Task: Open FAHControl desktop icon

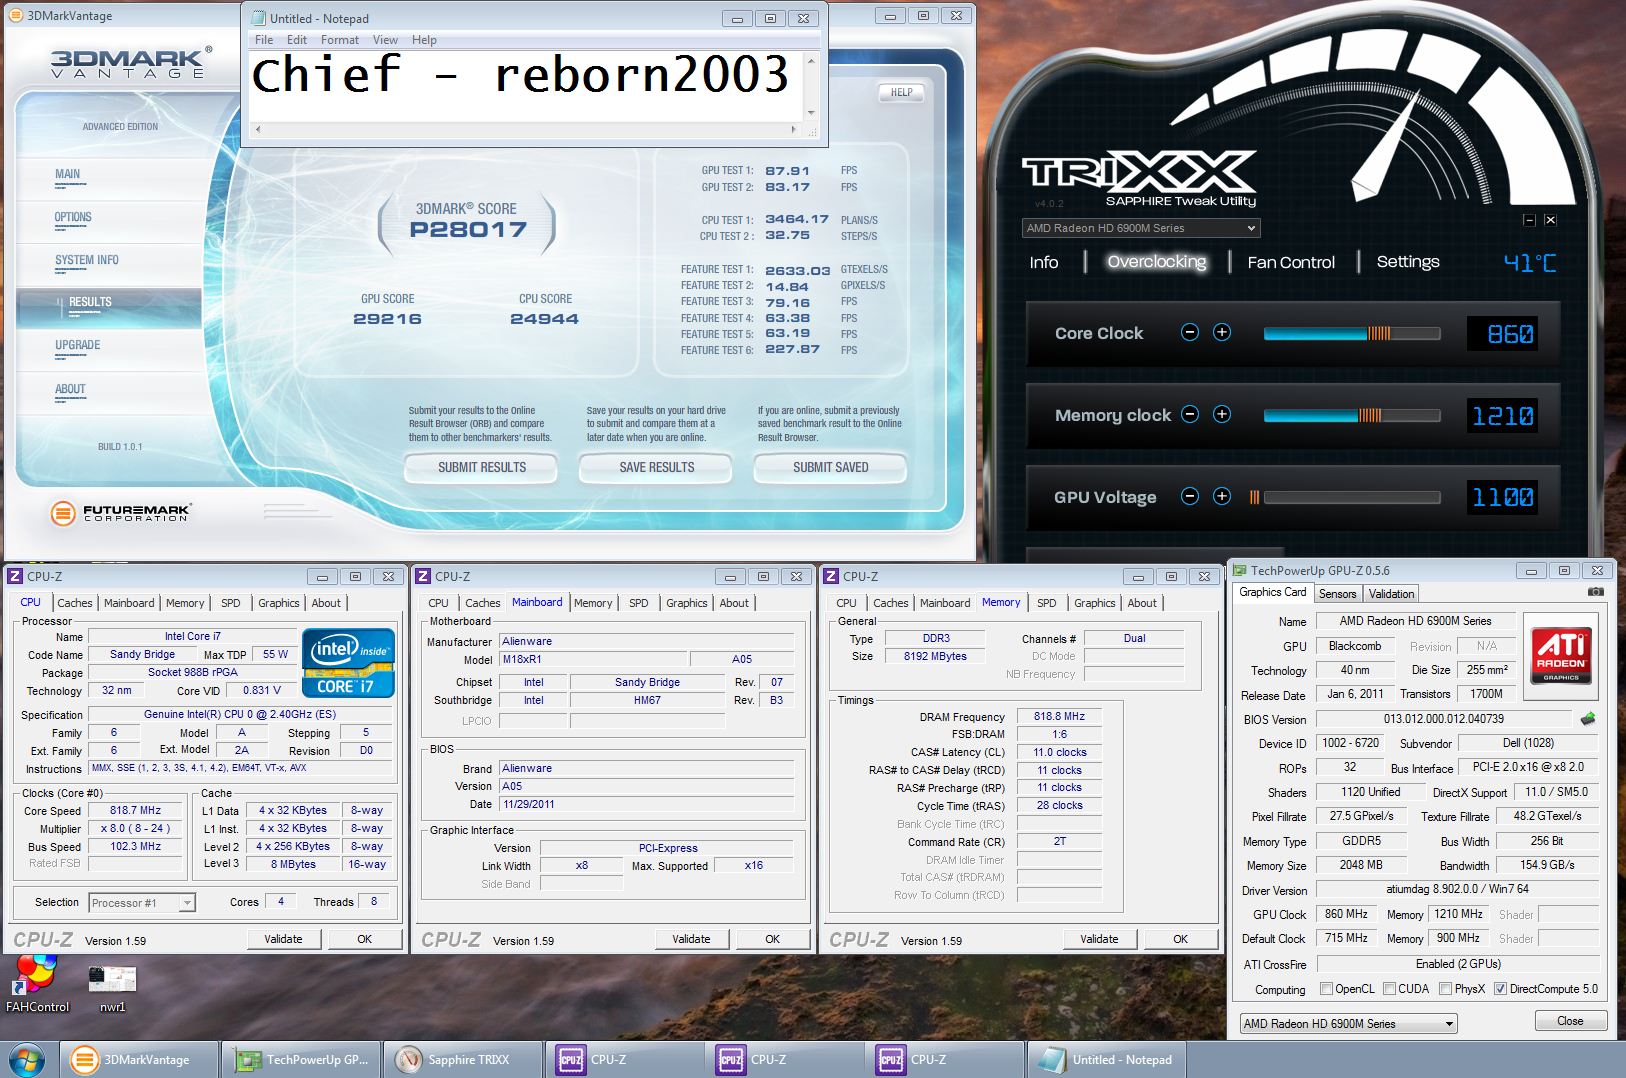Action: point(37,984)
